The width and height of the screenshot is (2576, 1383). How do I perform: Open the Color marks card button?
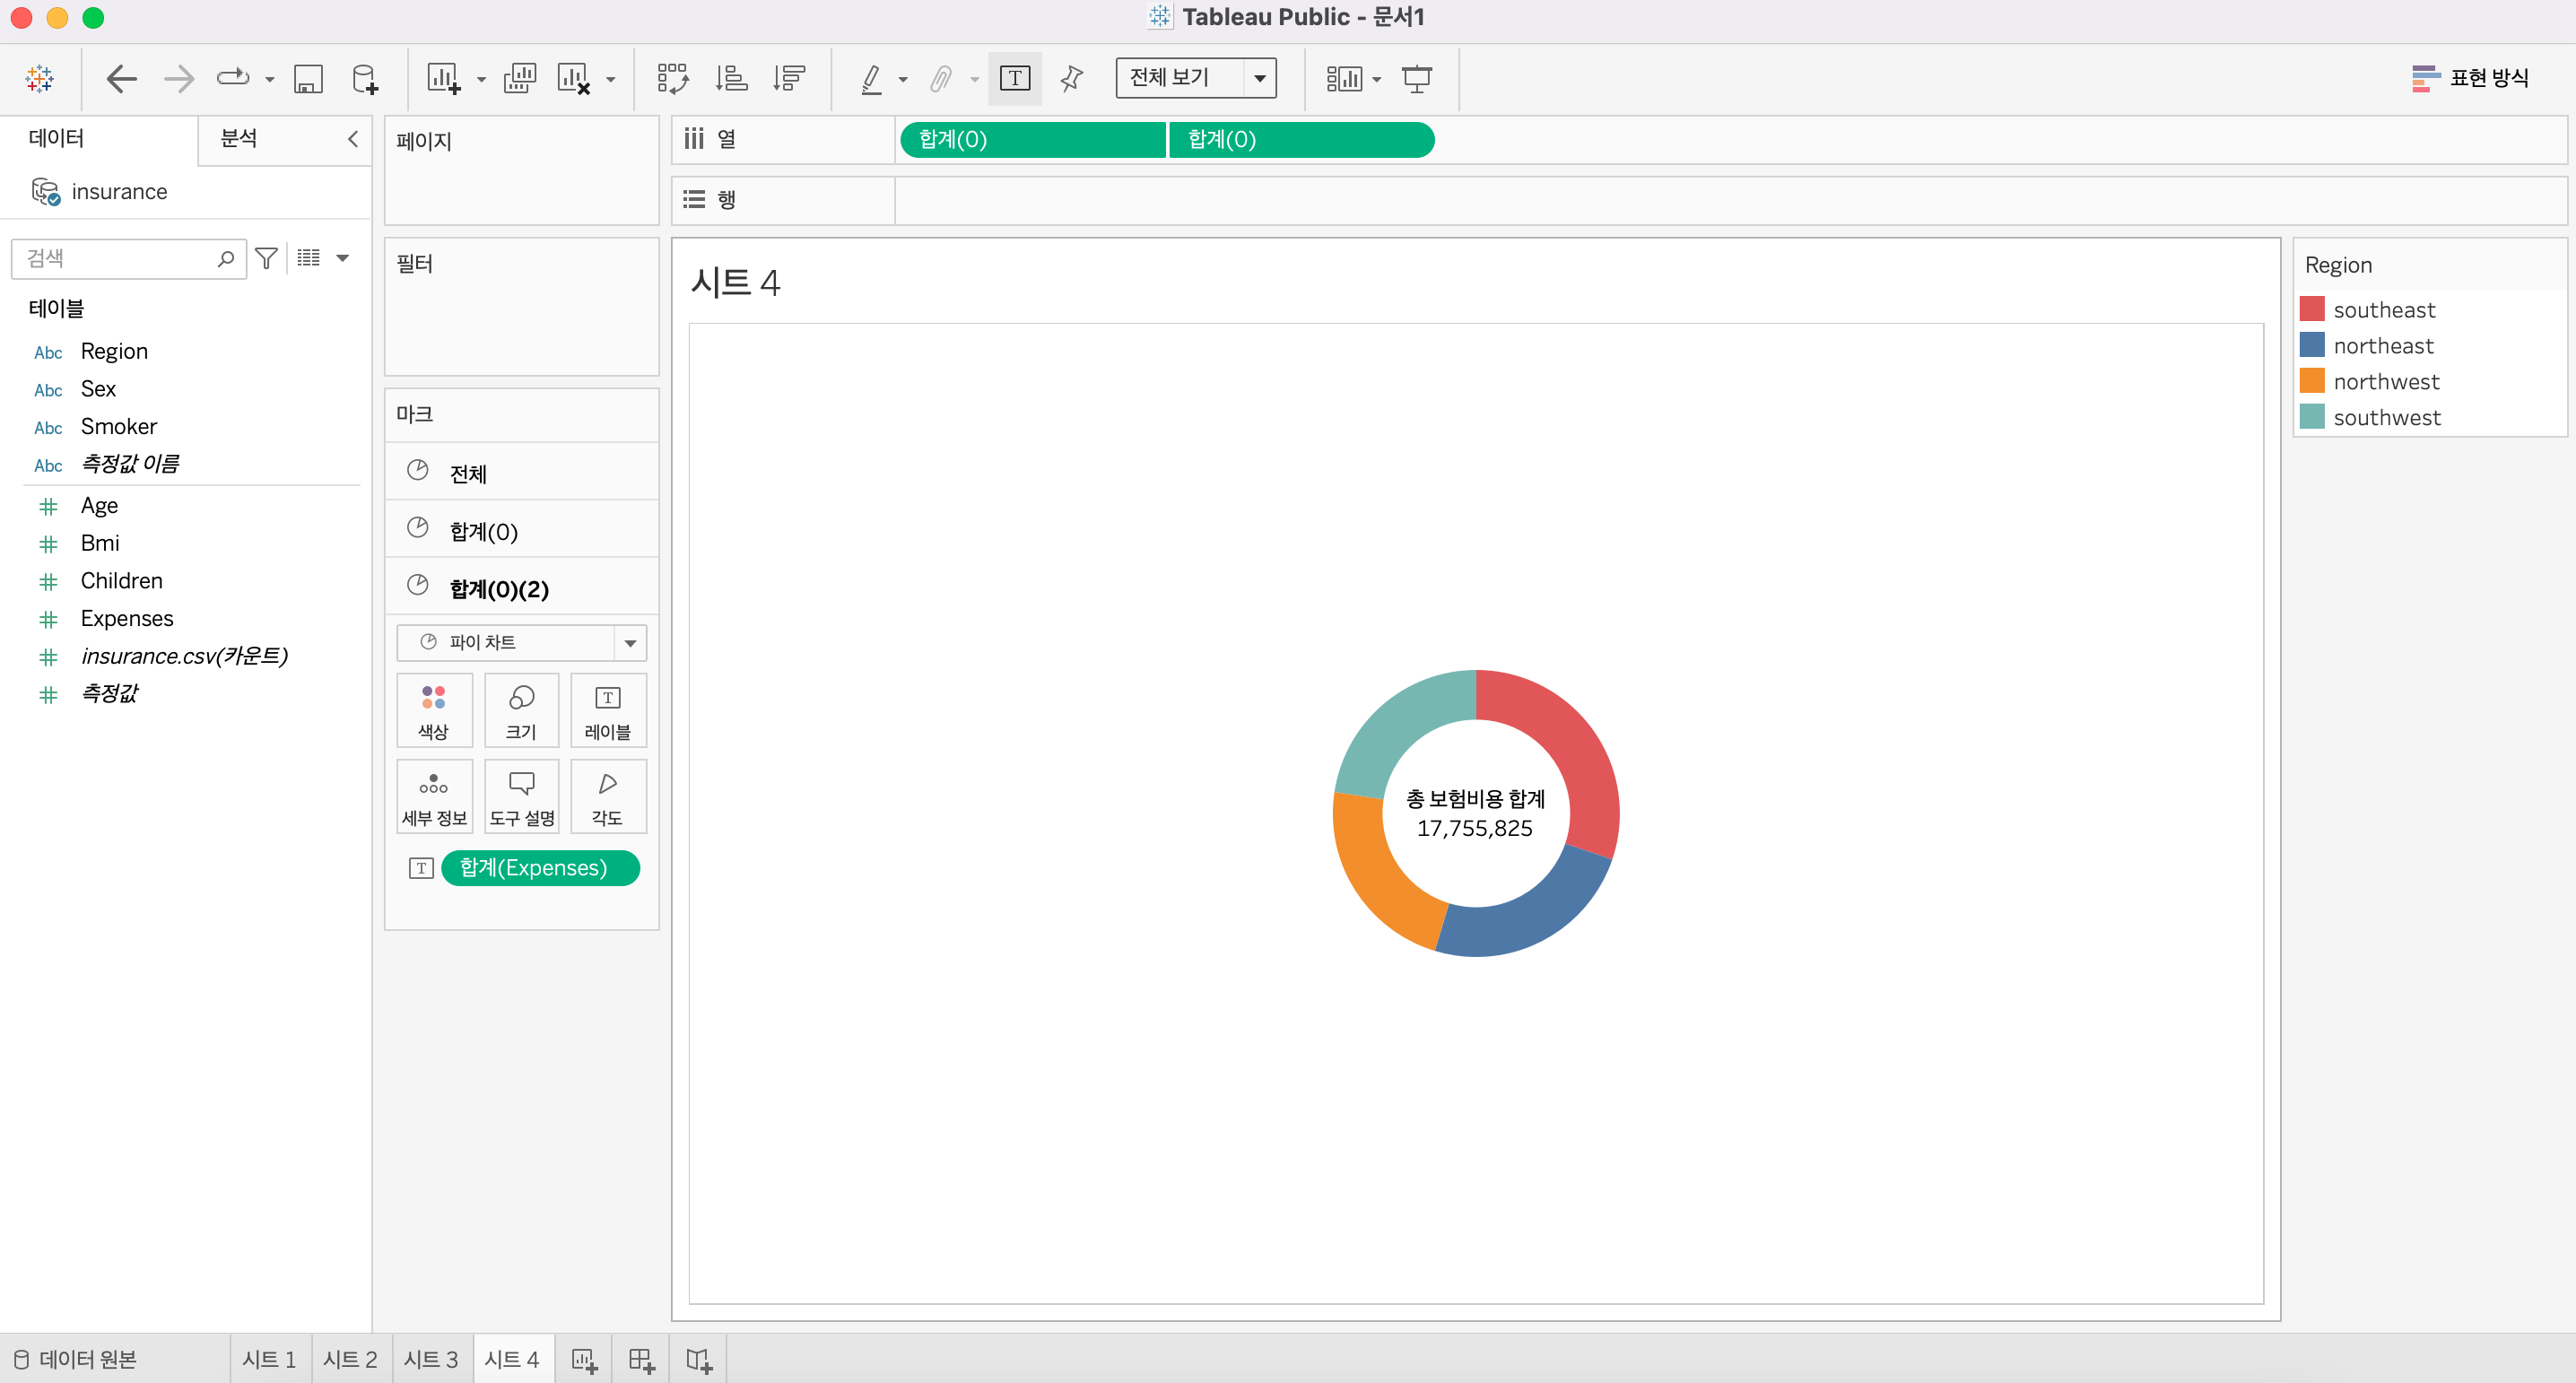[433, 710]
